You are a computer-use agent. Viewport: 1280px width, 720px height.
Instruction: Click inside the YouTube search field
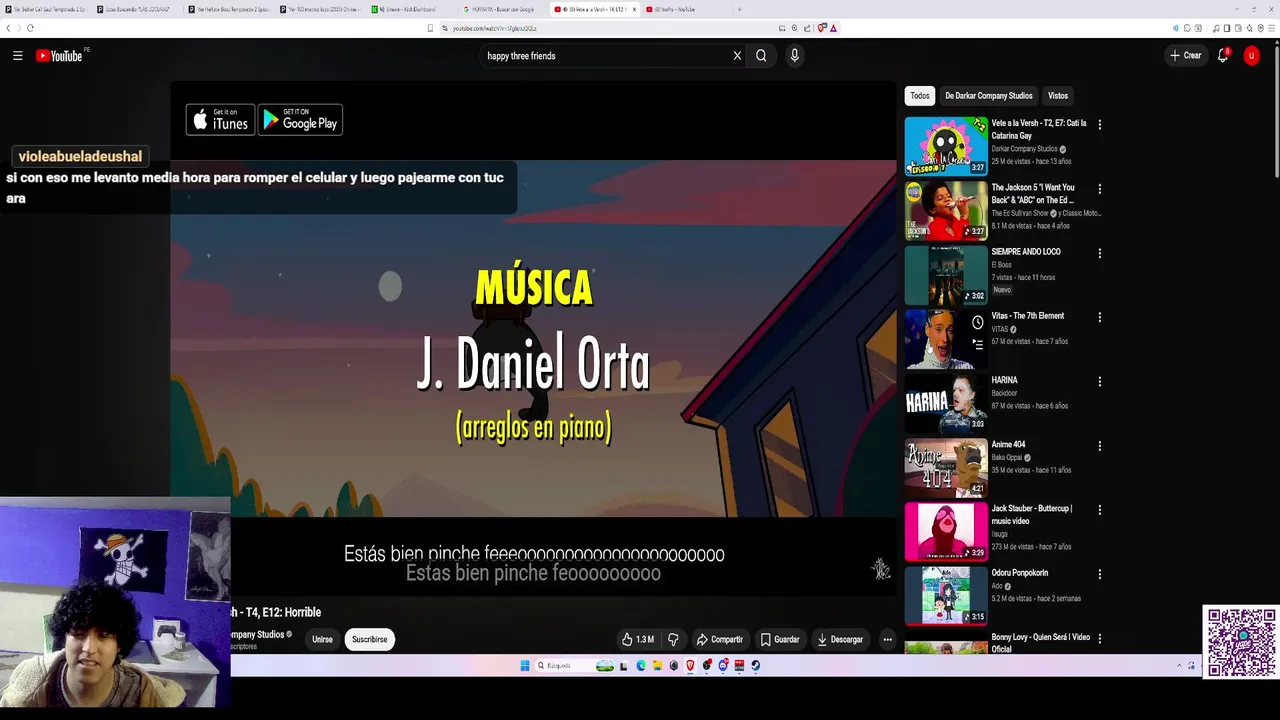point(605,56)
